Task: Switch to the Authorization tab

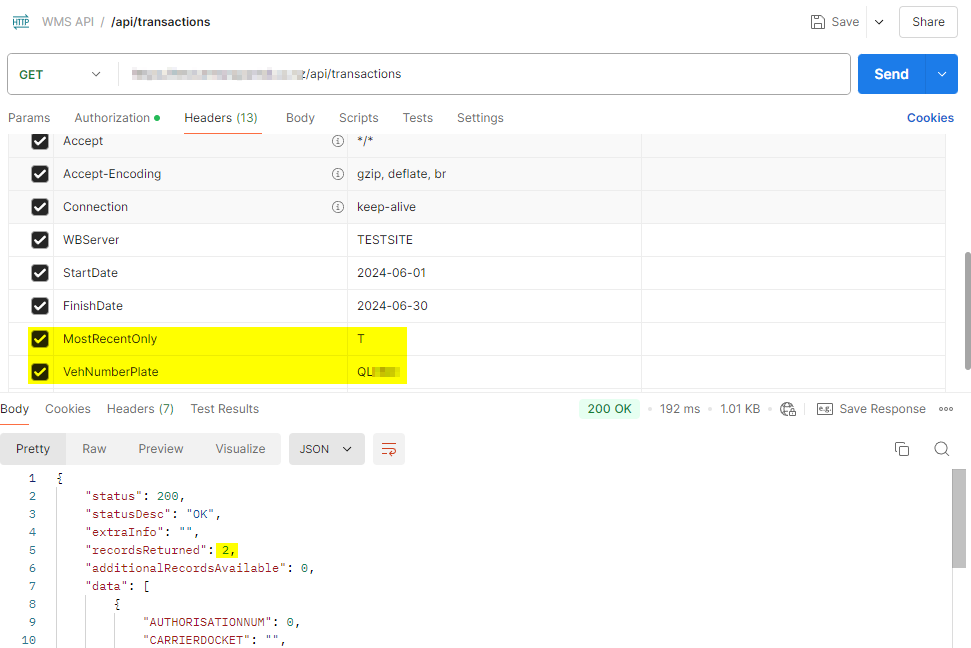Action: tap(117, 118)
